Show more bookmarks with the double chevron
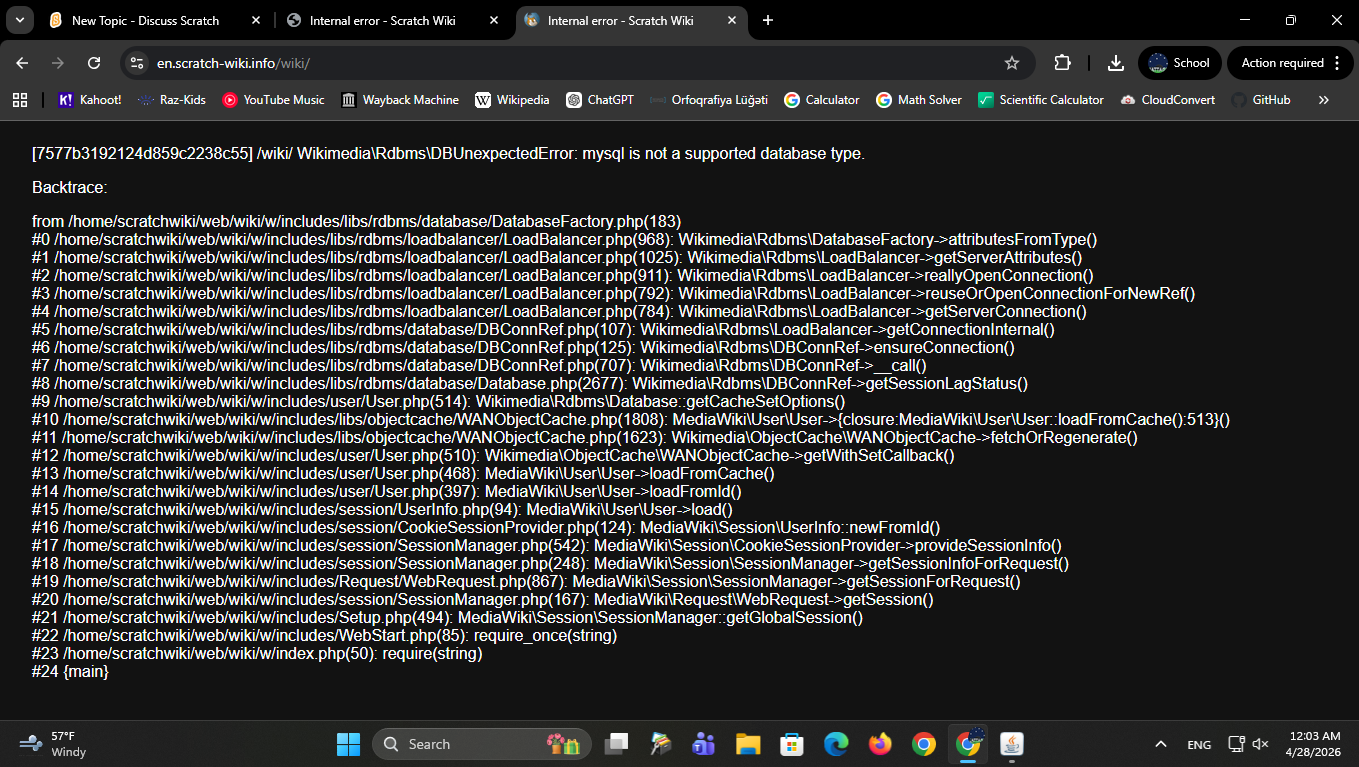Image resolution: width=1359 pixels, height=767 pixels. coord(1324,100)
